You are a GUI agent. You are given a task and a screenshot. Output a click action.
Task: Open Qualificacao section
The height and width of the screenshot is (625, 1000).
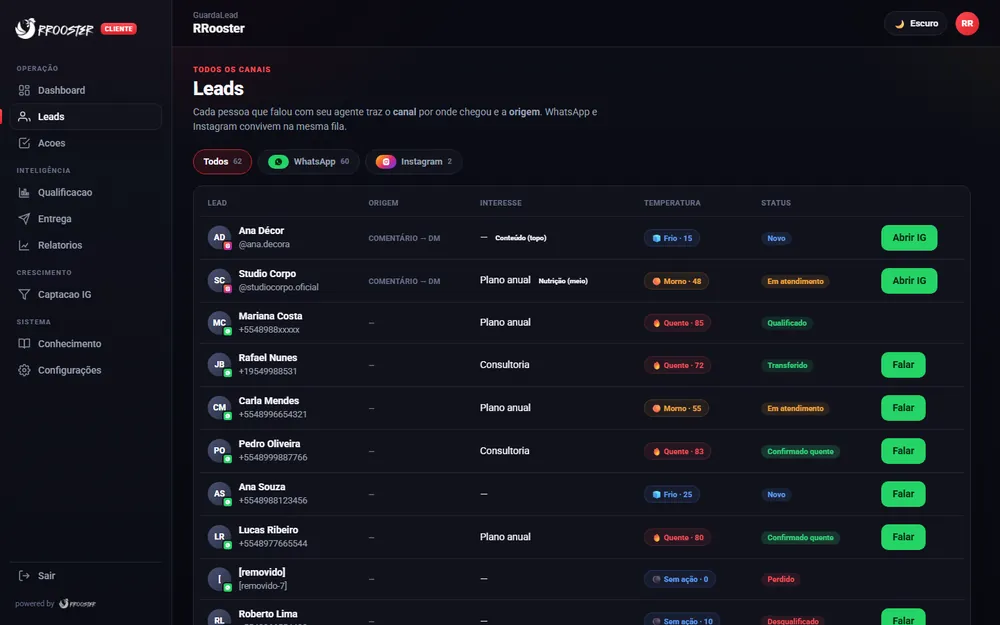coord(85,192)
